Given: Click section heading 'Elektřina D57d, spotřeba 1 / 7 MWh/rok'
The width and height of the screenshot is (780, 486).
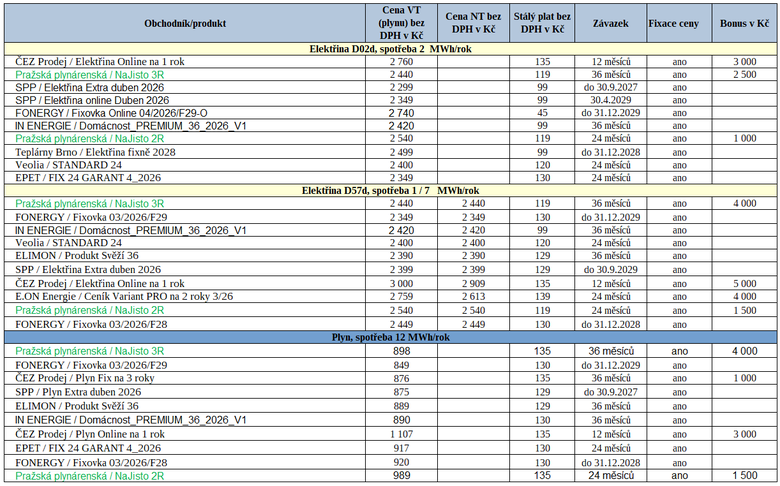Looking at the screenshot, I should [x=390, y=191].
